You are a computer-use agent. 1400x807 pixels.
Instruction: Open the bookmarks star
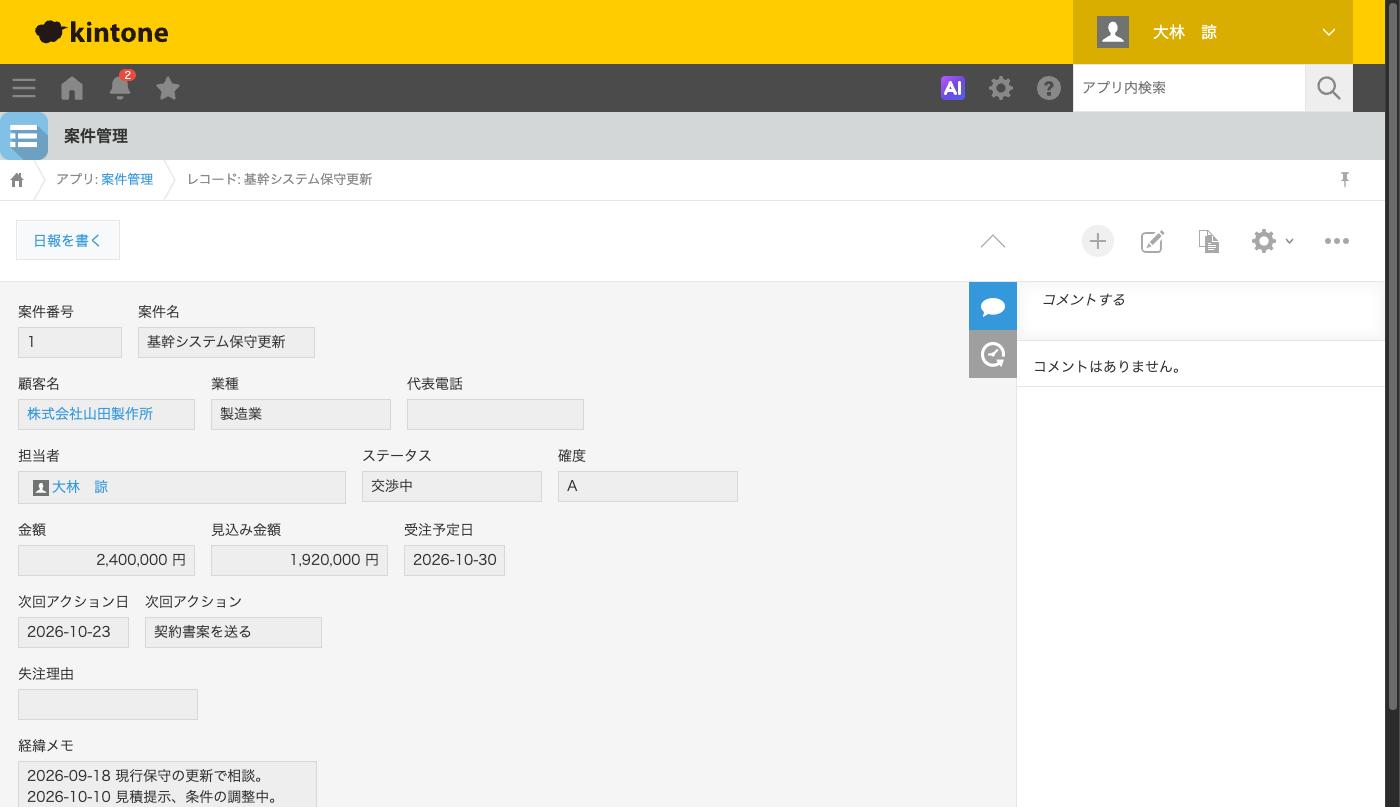(168, 88)
